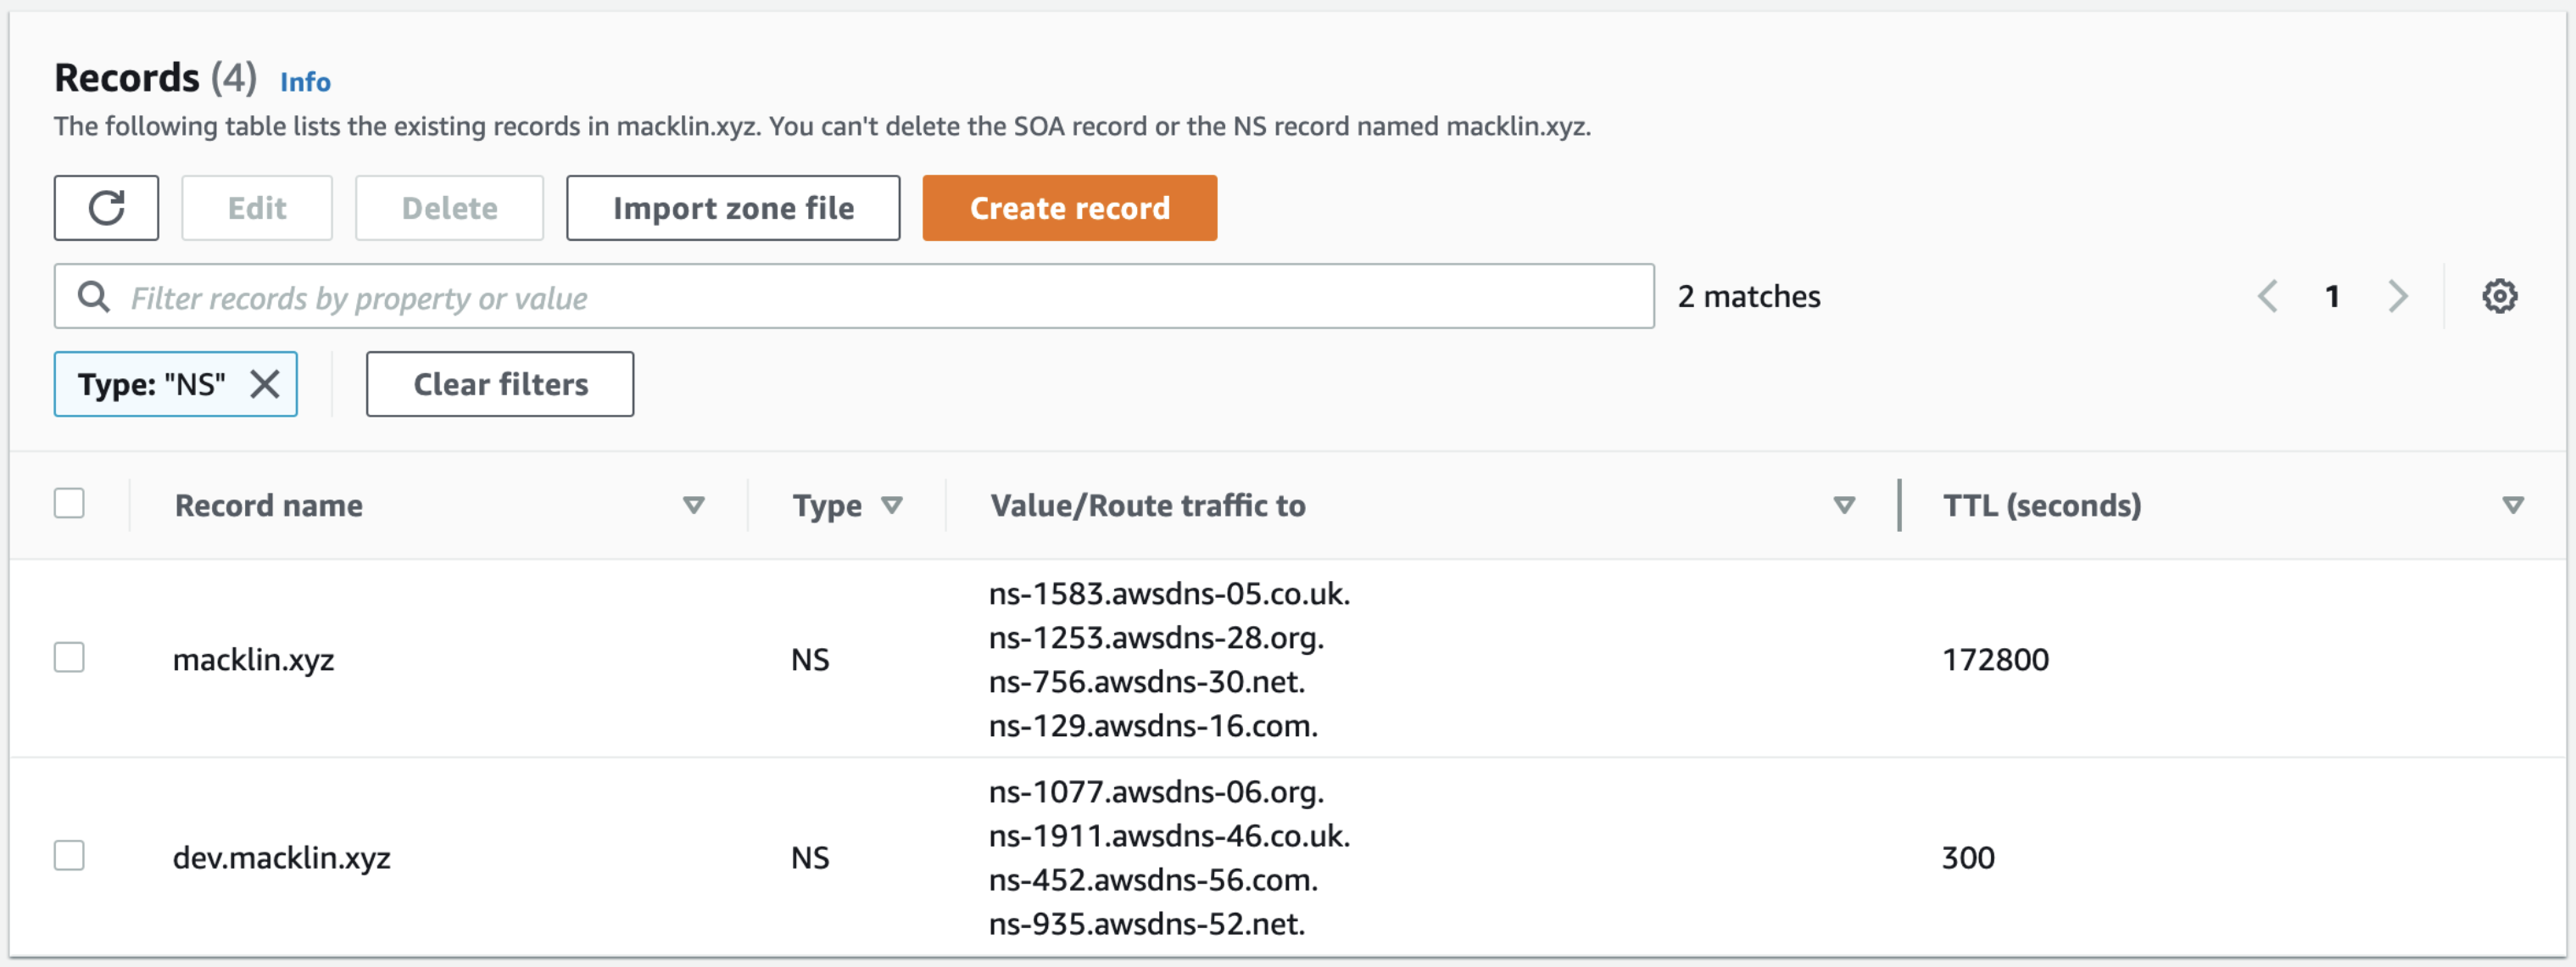Sort by Value/Route traffic to arrow

click(1844, 505)
